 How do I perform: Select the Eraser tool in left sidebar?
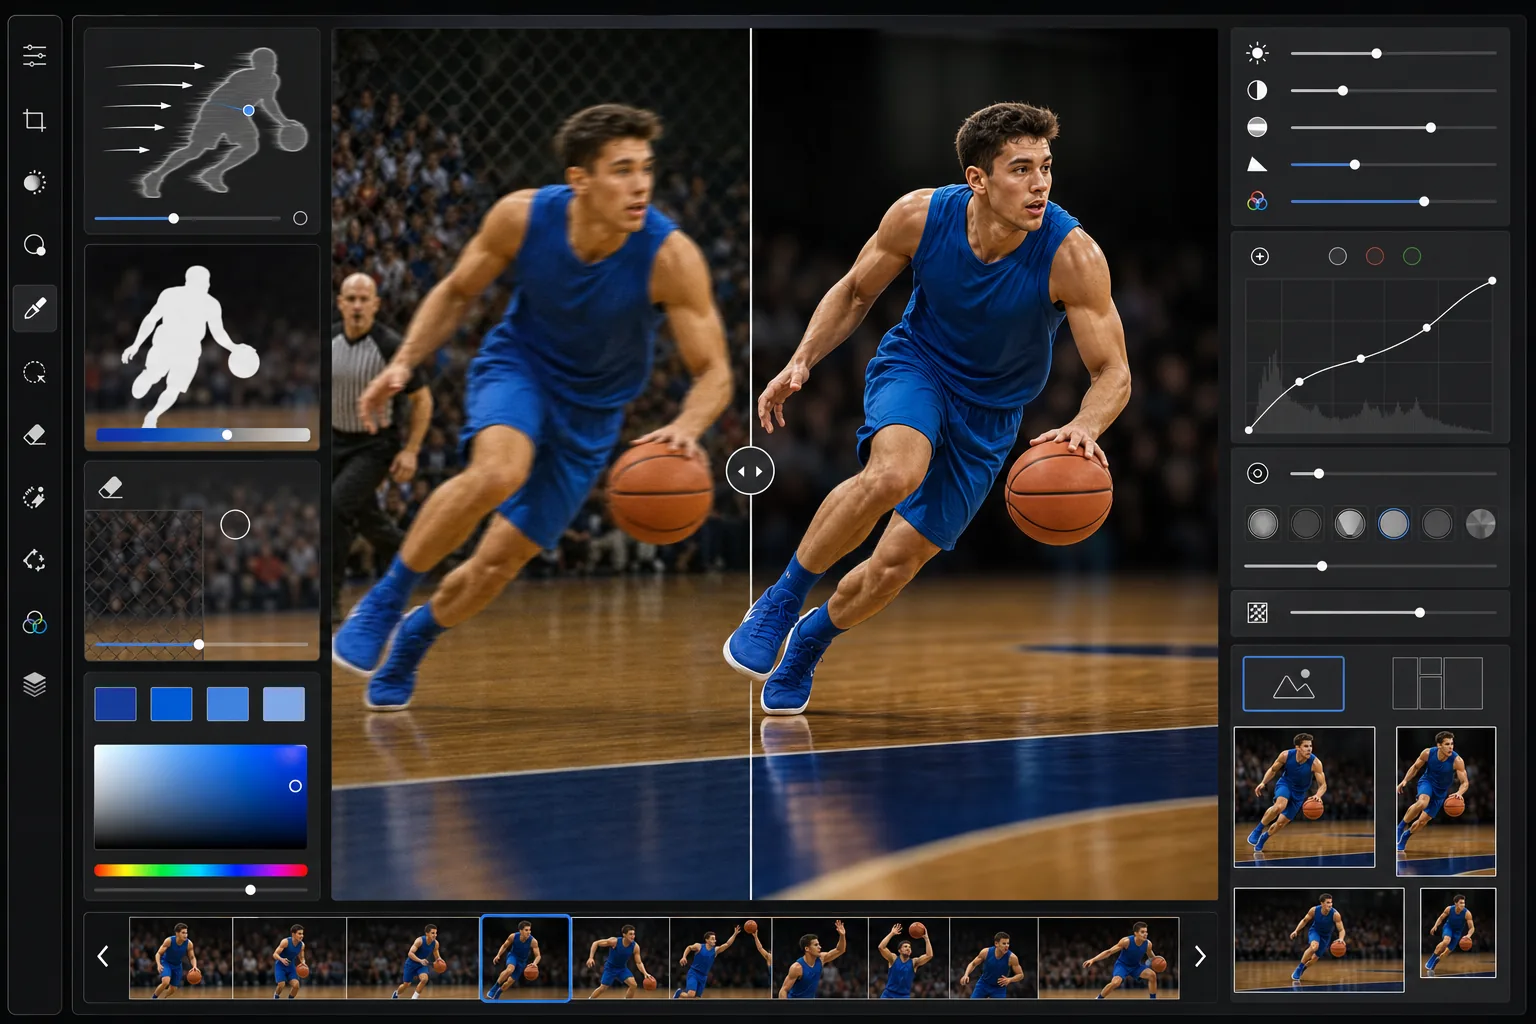34,435
